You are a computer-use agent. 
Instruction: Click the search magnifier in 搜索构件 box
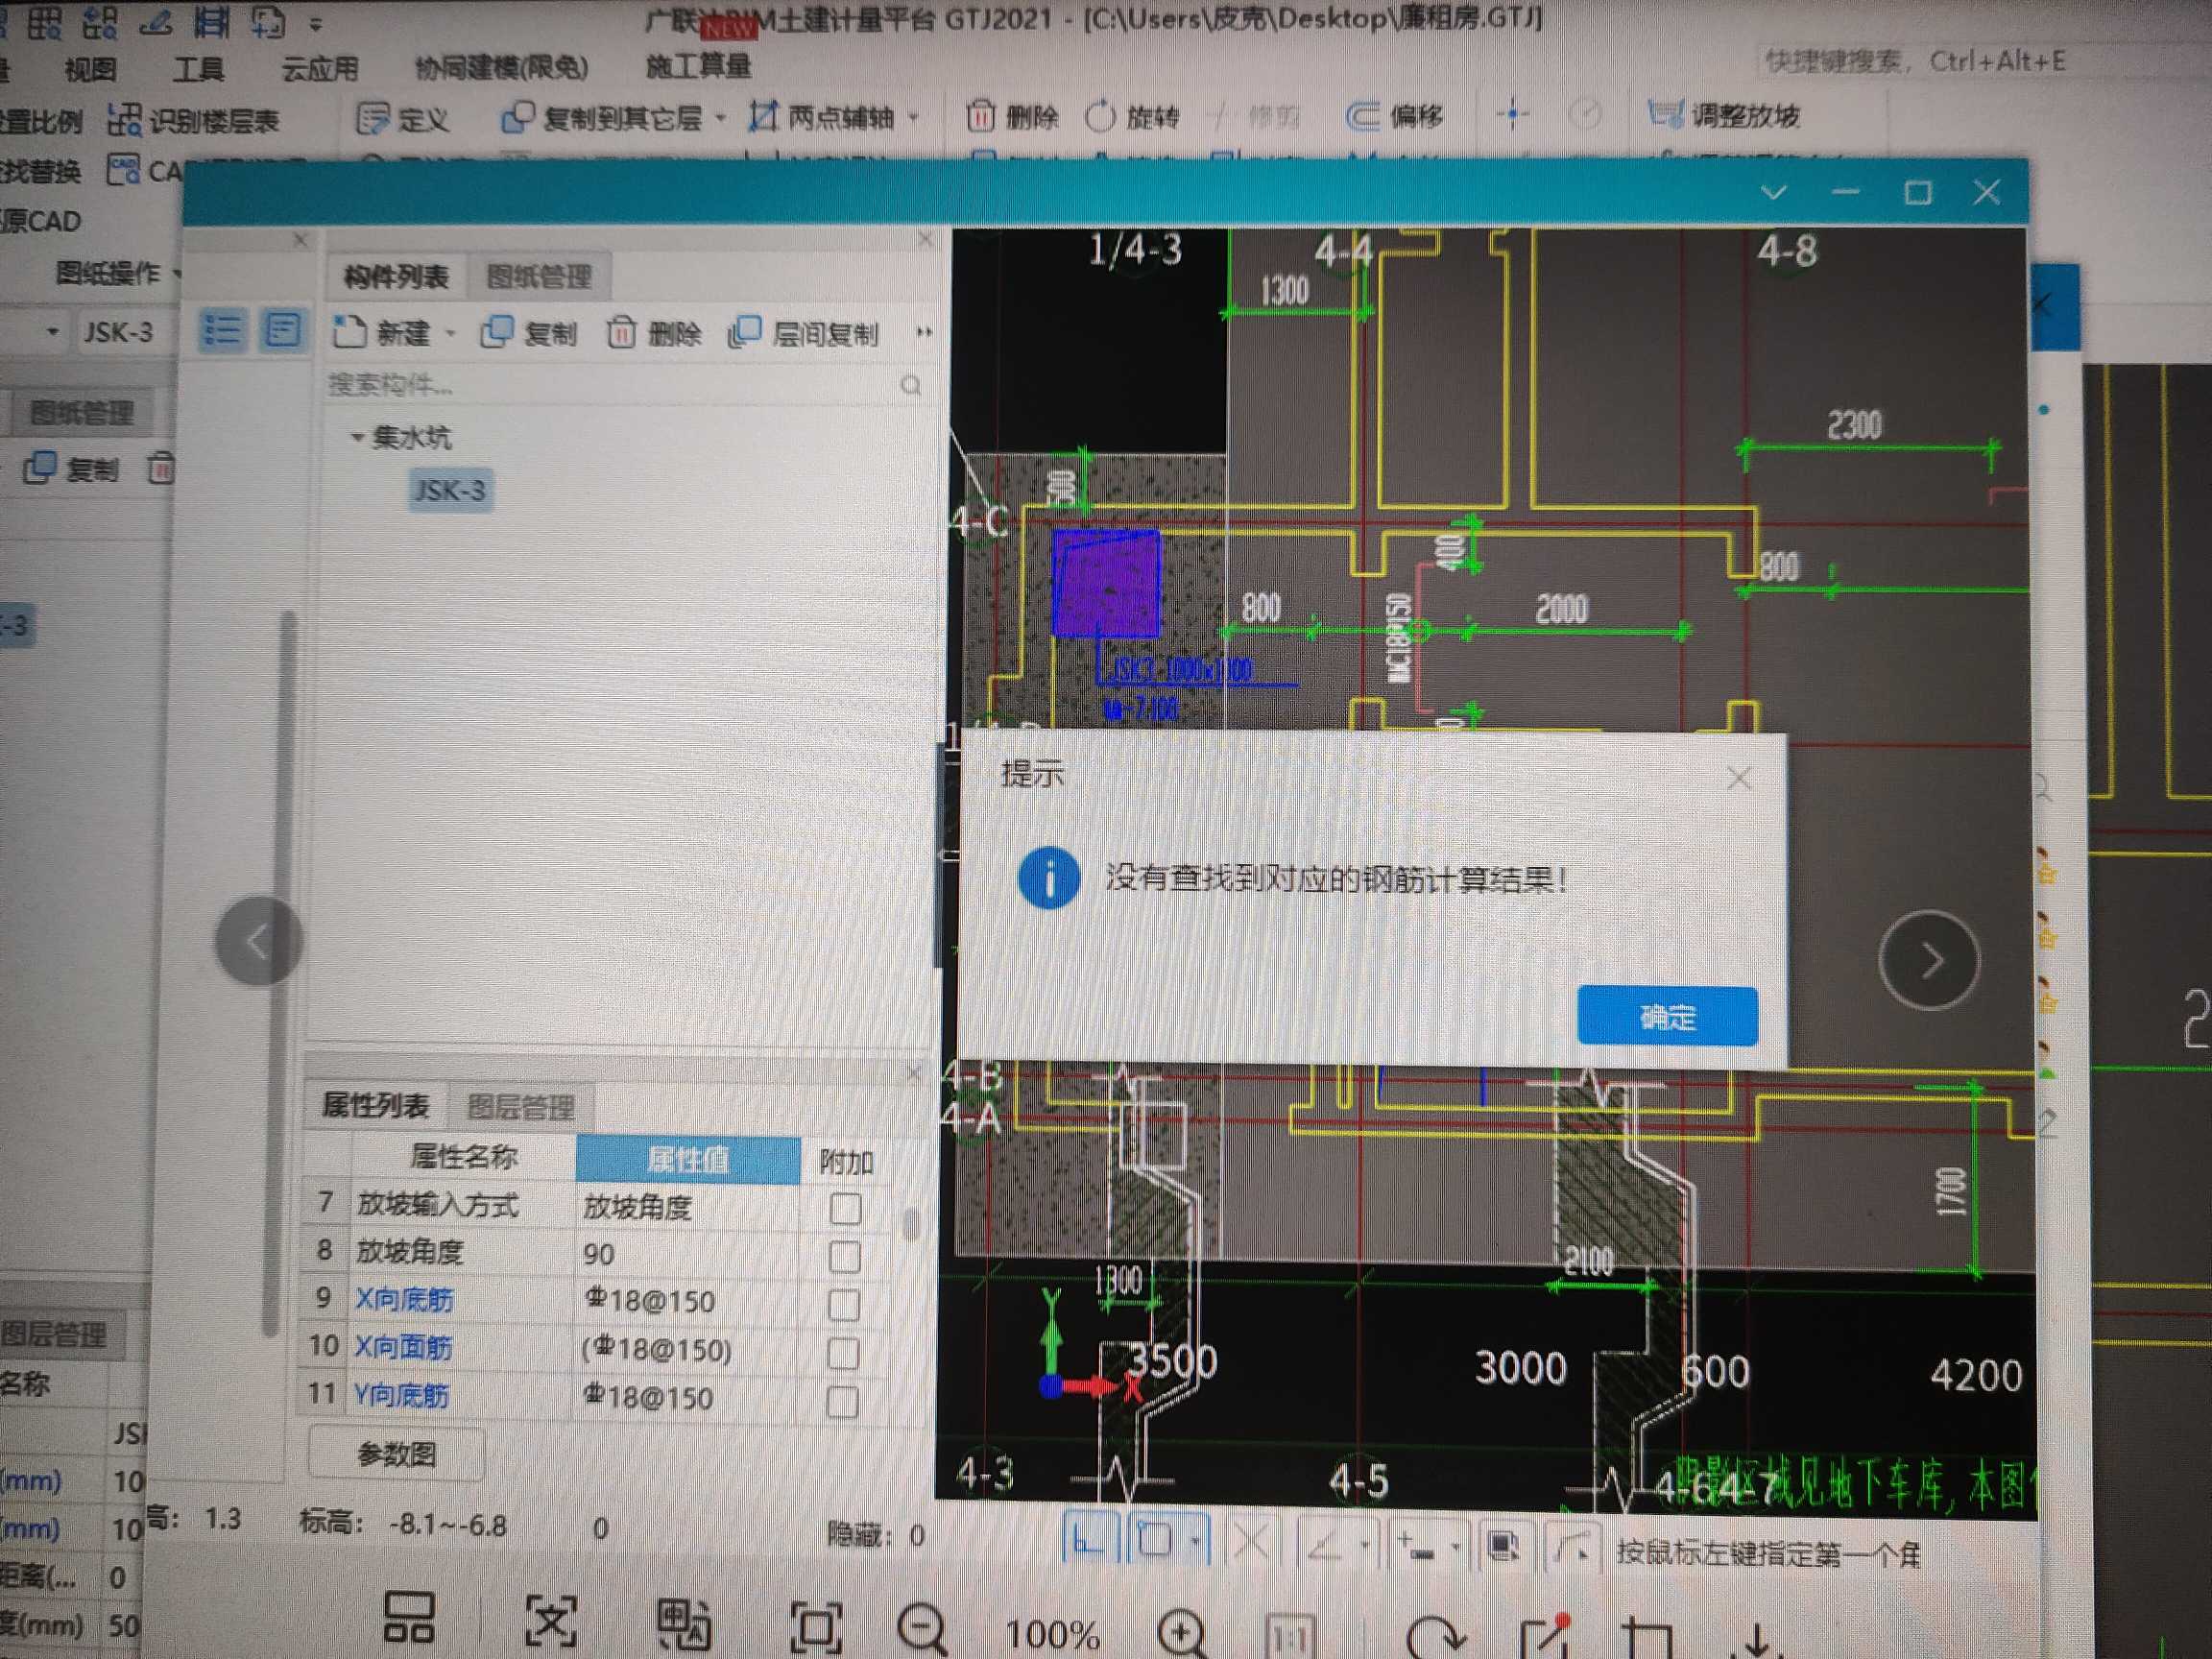coord(910,385)
